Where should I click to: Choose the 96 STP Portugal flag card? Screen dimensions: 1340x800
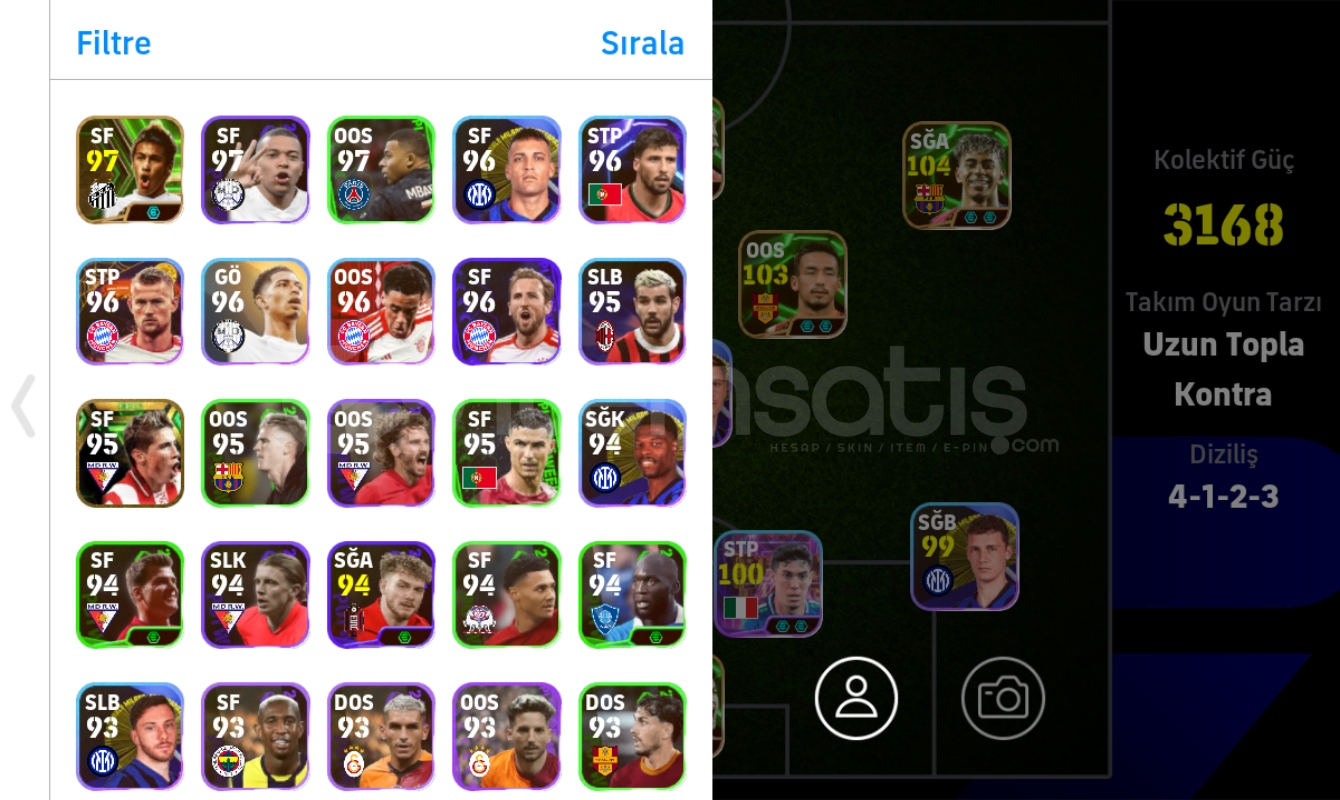632,169
